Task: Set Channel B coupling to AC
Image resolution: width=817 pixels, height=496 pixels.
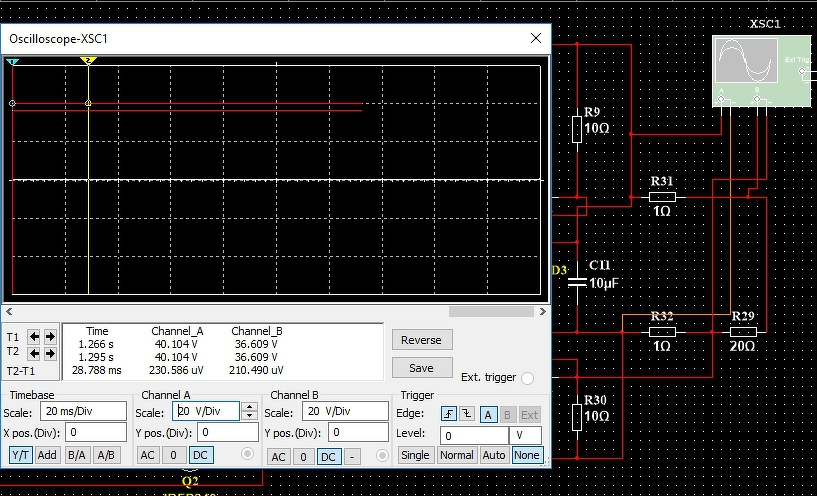Action: pyautogui.click(x=278, y=457)
